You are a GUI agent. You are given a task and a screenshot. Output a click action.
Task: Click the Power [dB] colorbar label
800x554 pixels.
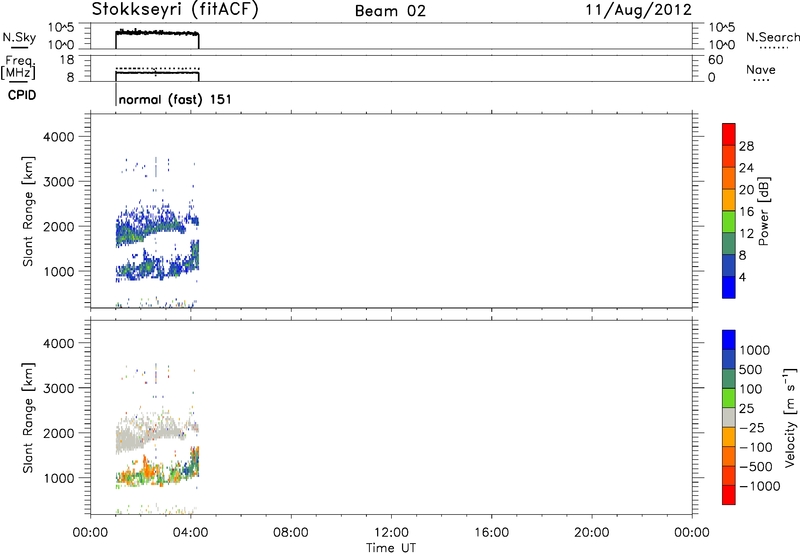[x=763, y=211]
